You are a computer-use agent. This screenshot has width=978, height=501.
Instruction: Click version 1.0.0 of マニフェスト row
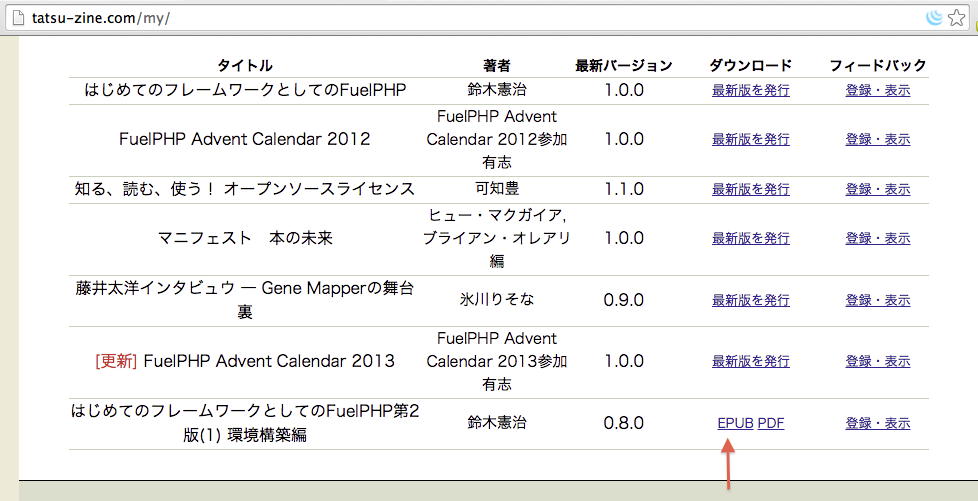pos(624,238)
